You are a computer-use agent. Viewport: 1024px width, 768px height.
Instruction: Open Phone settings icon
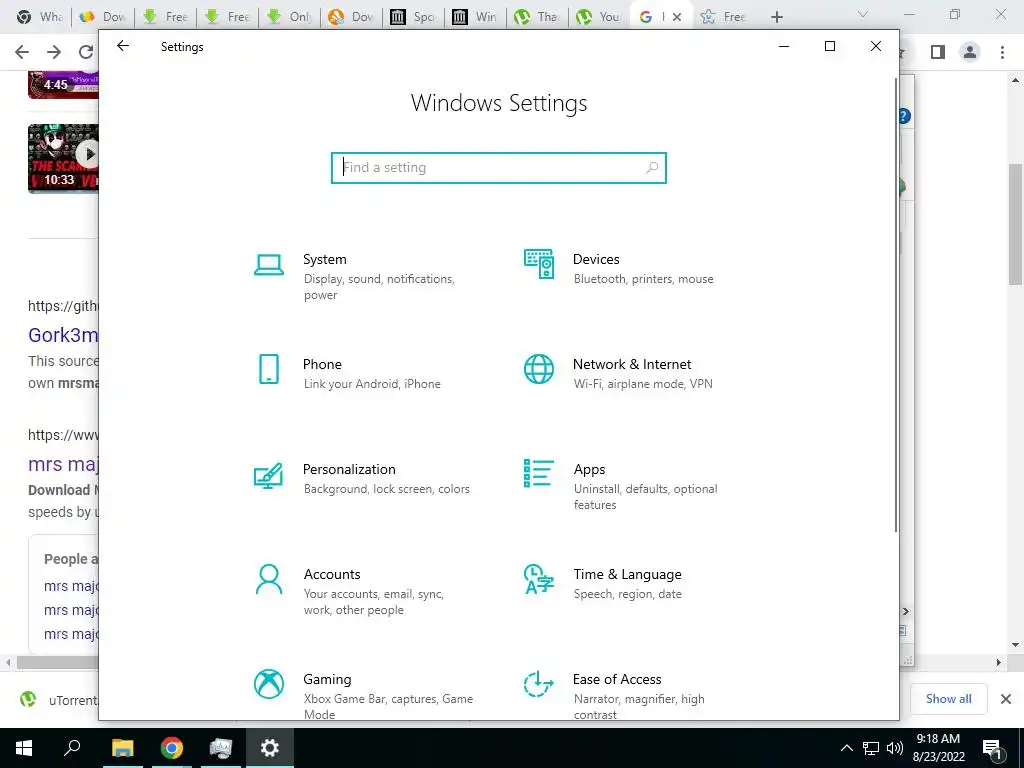pos(268,369)
